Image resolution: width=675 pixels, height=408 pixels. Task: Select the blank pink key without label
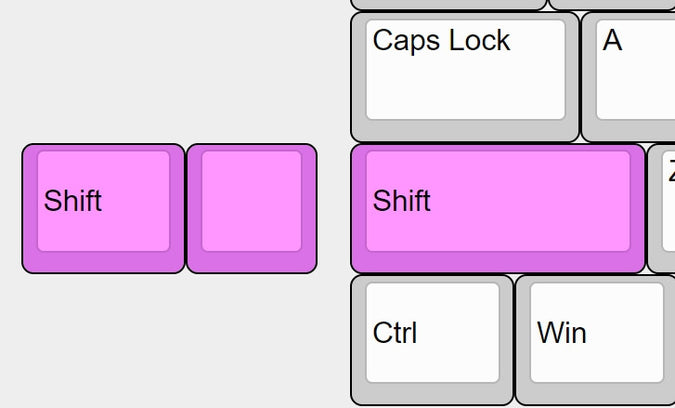click(252, 208)
